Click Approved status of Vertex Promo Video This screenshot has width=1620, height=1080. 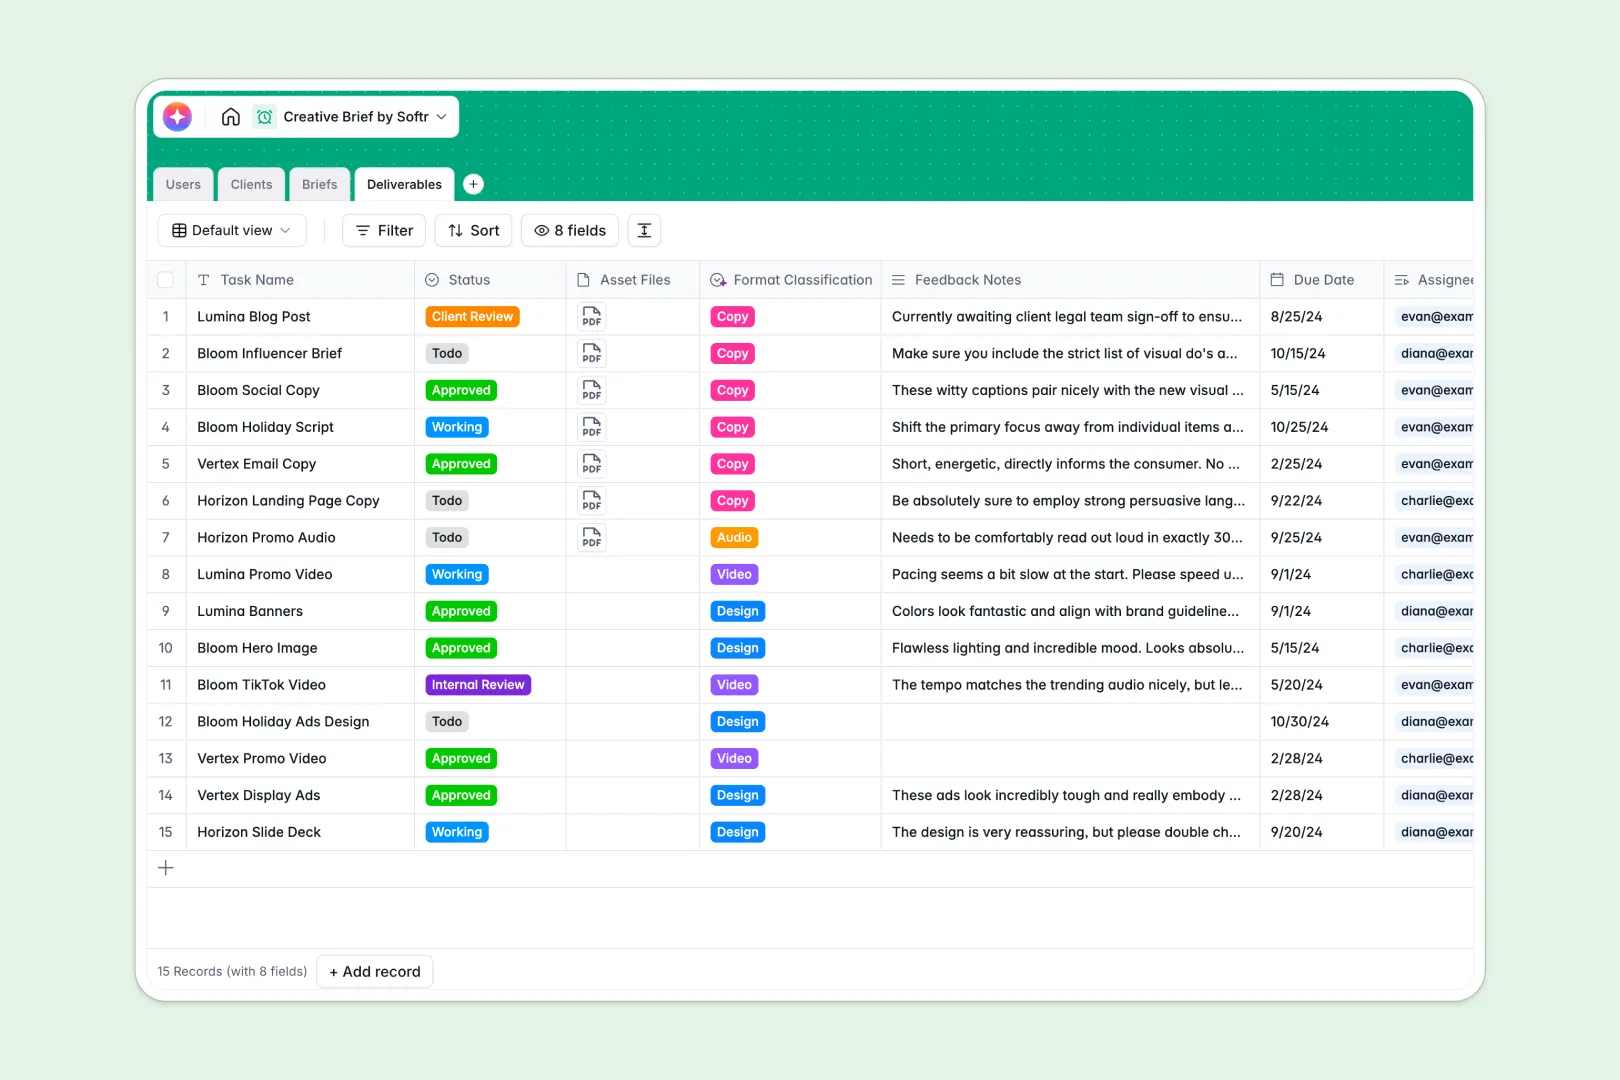[x=461, y=759]
